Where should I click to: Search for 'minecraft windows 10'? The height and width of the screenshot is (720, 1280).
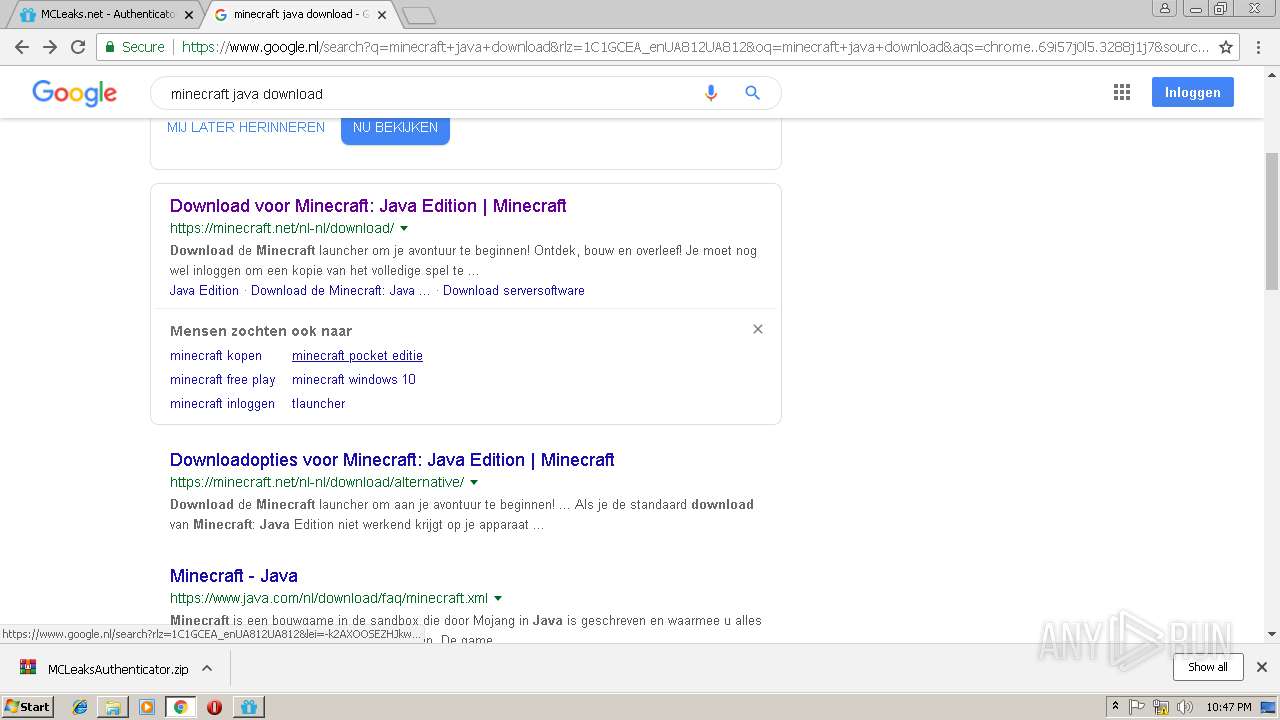(x=354, y=380)
